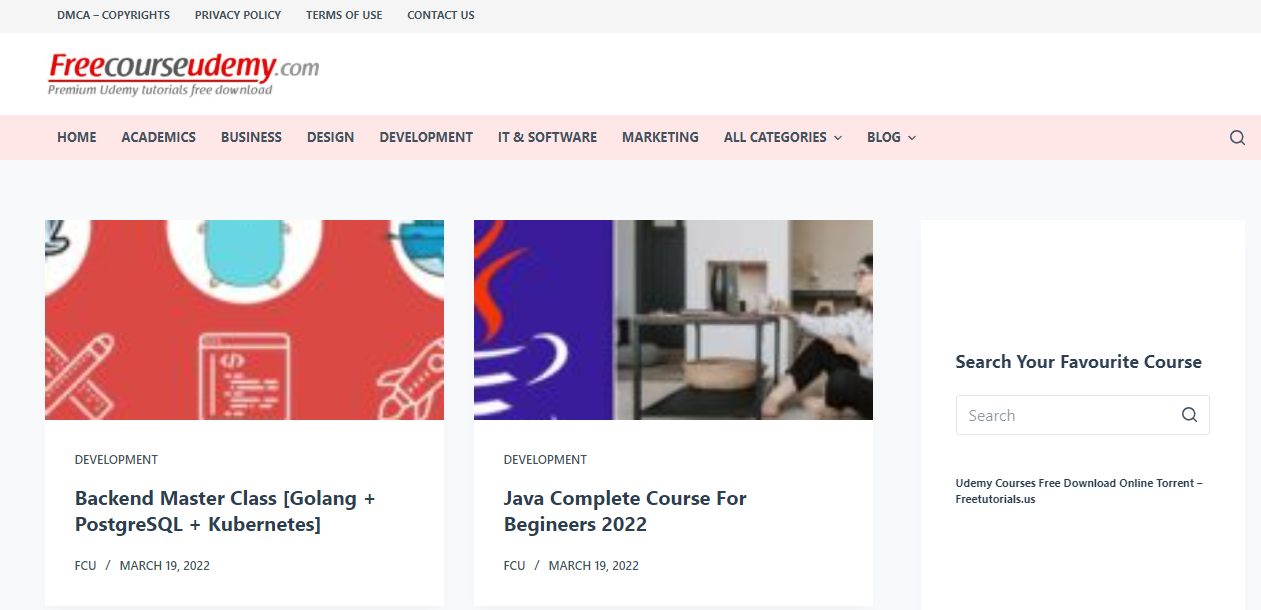Click Development tag on Backend course card
The image size is (1261, 610).
116,460
